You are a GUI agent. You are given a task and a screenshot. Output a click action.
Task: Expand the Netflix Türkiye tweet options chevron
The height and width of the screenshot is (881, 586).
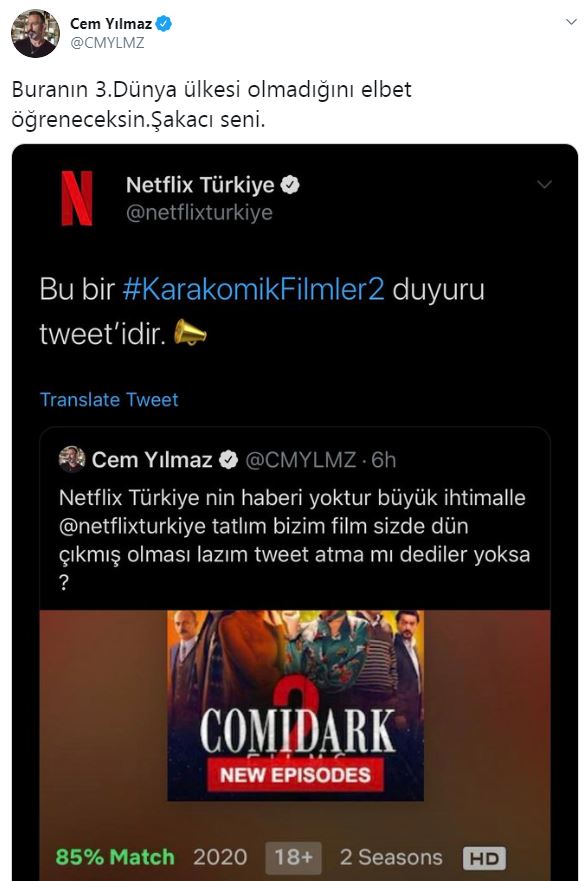[544, 184]
